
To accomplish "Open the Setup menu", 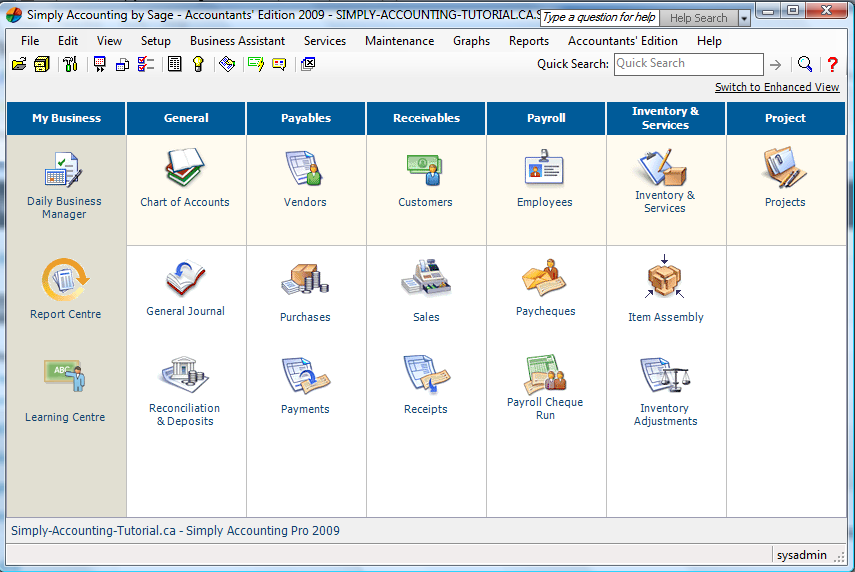I will pos(155,41).
